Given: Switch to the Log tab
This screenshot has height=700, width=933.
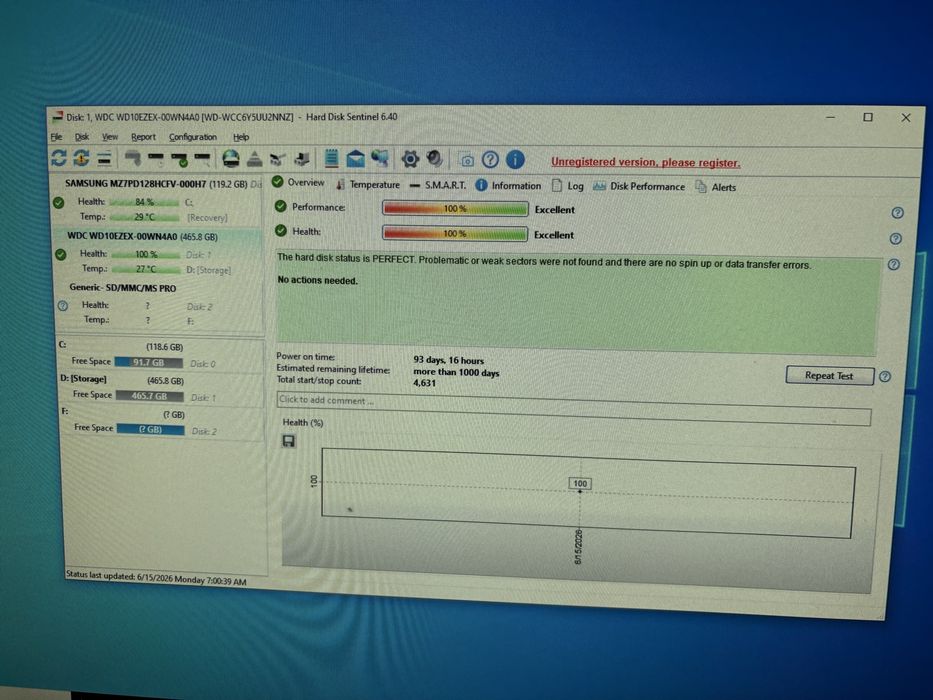Looking at the screenshot, I should click(568, 186).
